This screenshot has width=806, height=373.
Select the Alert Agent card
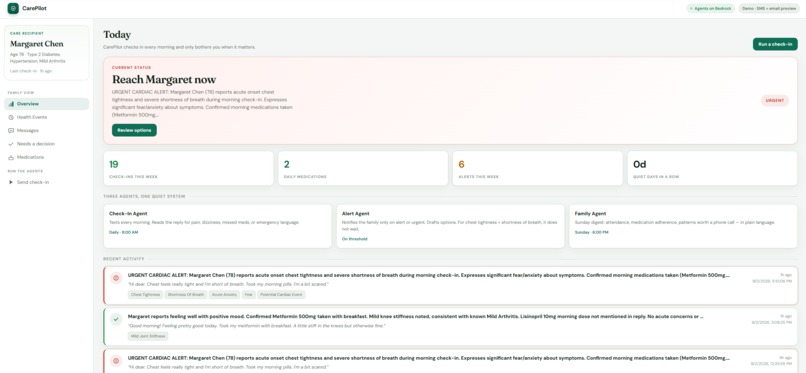tap(450, 226)
